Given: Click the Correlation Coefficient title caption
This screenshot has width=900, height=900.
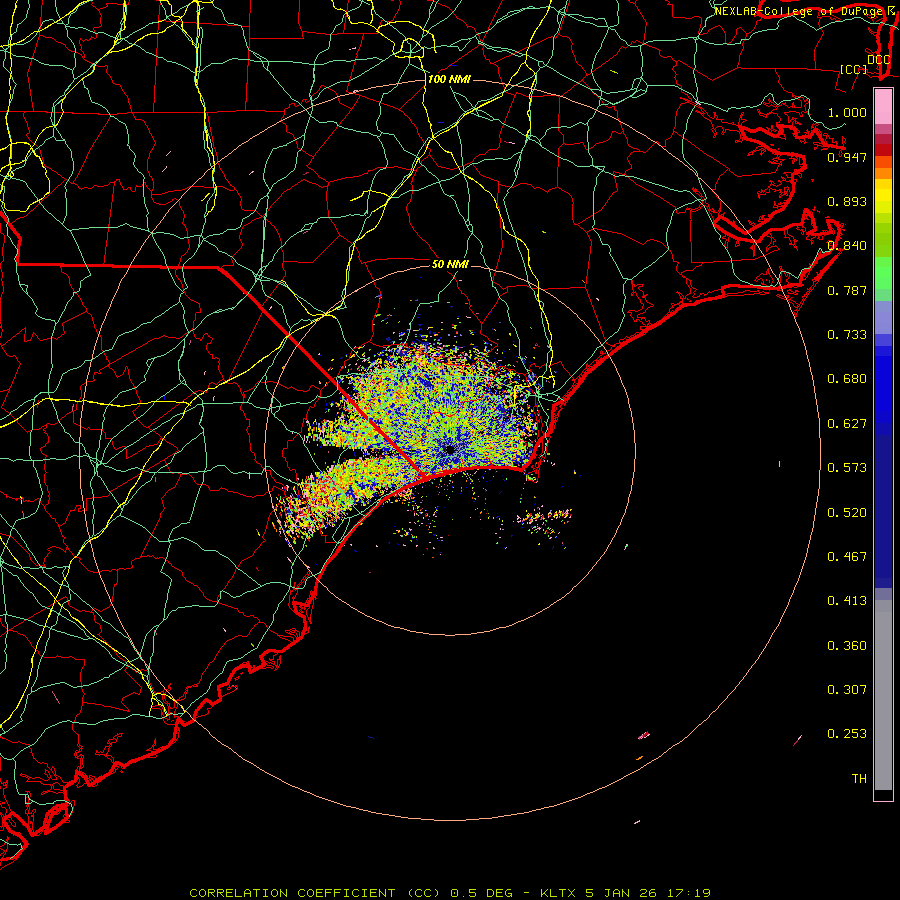Looking at the screenshot, I should click(450, 893).
